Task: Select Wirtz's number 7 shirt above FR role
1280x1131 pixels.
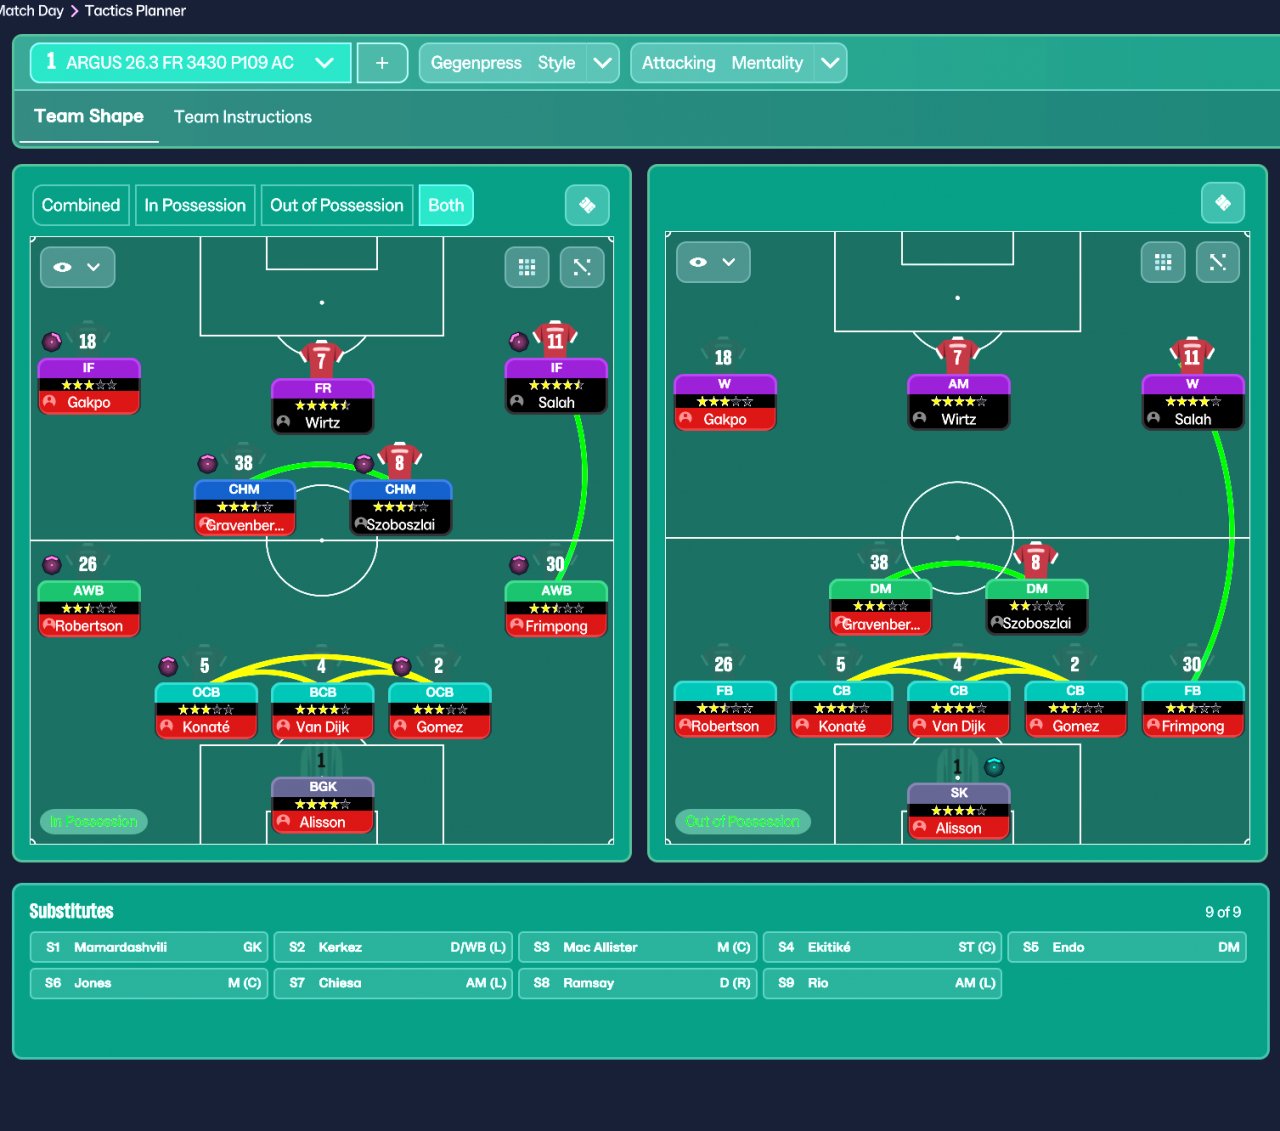Action: point(322,358)
